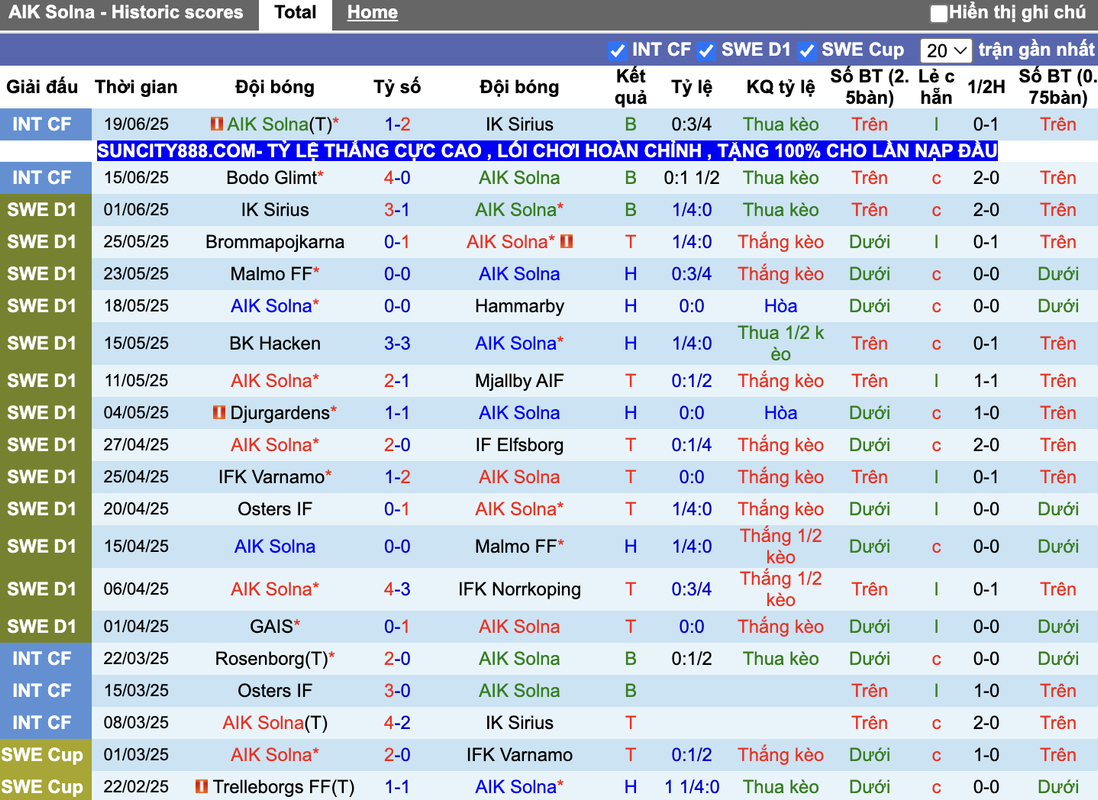1098x800 pixels.
Task: Click the Kết quả column header
Action: 630,87
